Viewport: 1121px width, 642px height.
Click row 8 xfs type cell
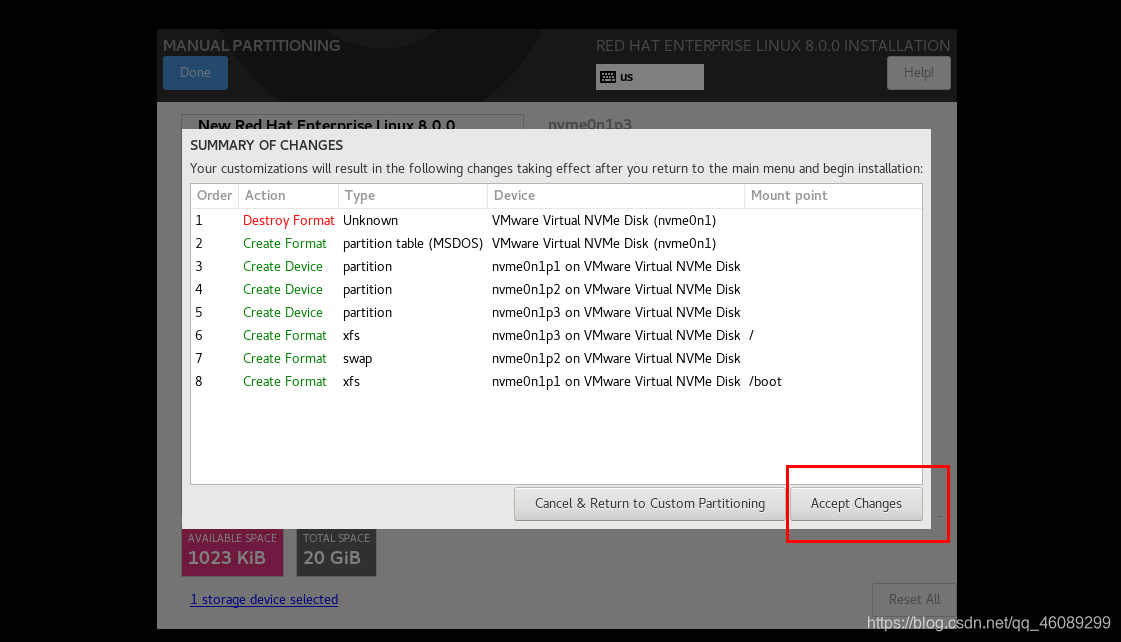point(351,381)
